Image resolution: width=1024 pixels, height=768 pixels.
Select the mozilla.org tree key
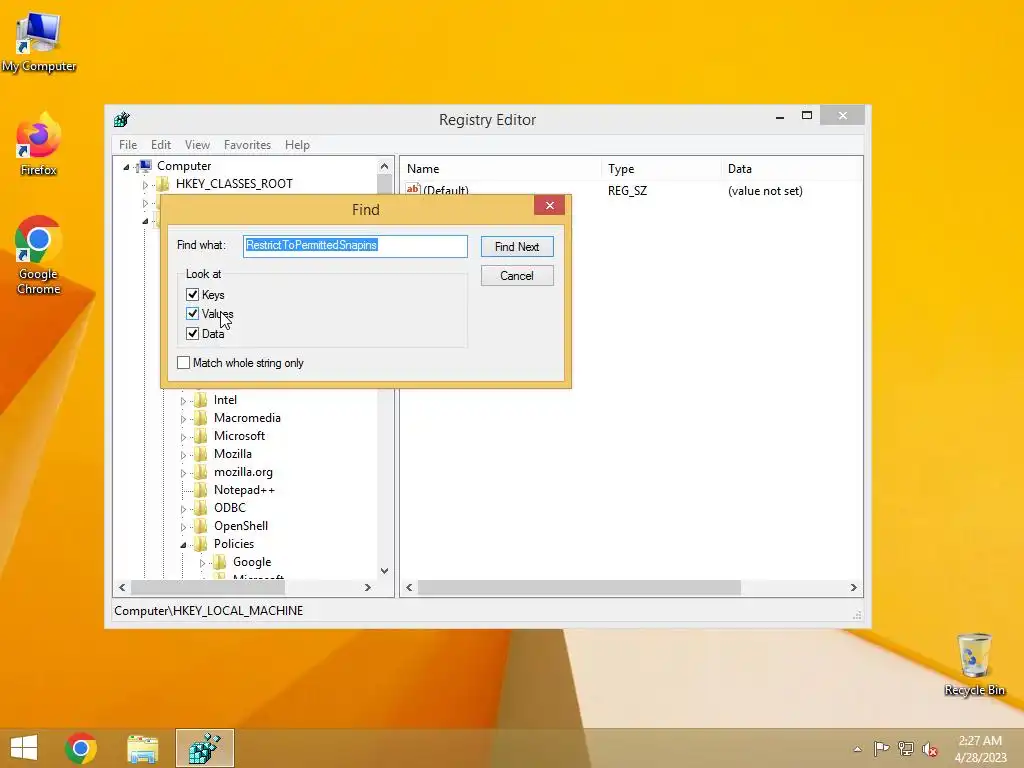pos(243,472)
